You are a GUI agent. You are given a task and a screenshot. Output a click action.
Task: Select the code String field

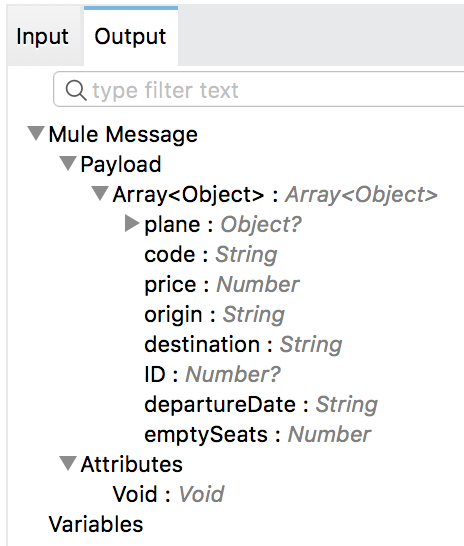click(x=211, y=254)
